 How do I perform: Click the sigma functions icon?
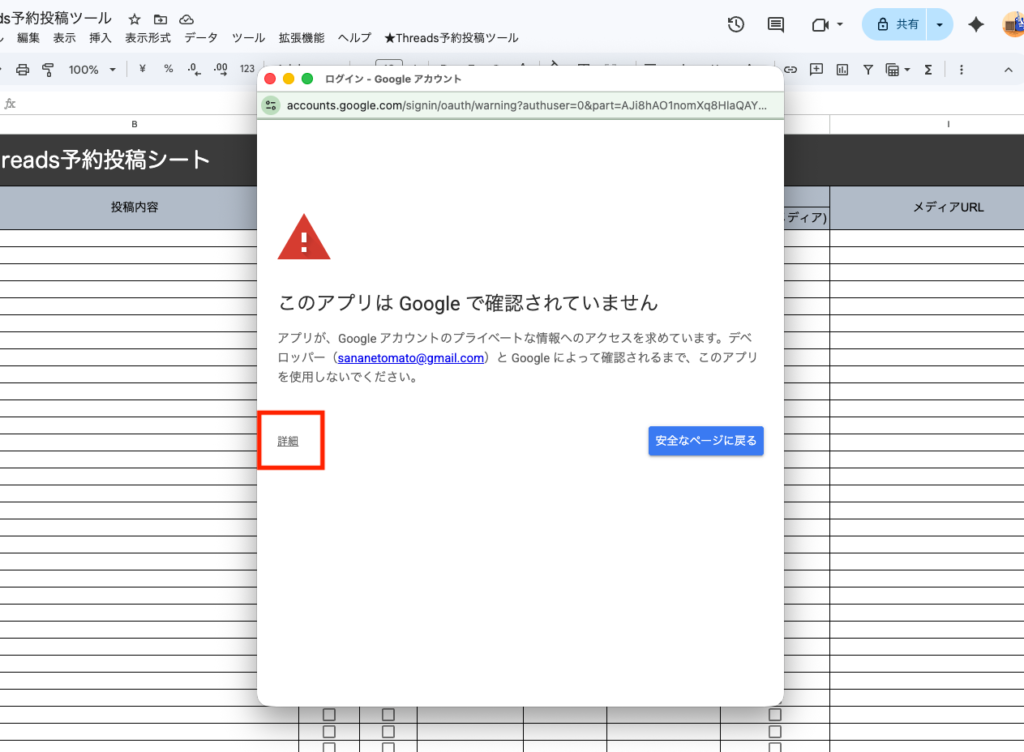point(928,70)
